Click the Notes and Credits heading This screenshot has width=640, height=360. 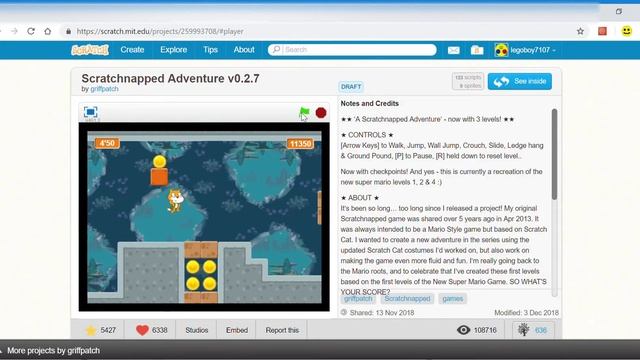coord(369,104)
